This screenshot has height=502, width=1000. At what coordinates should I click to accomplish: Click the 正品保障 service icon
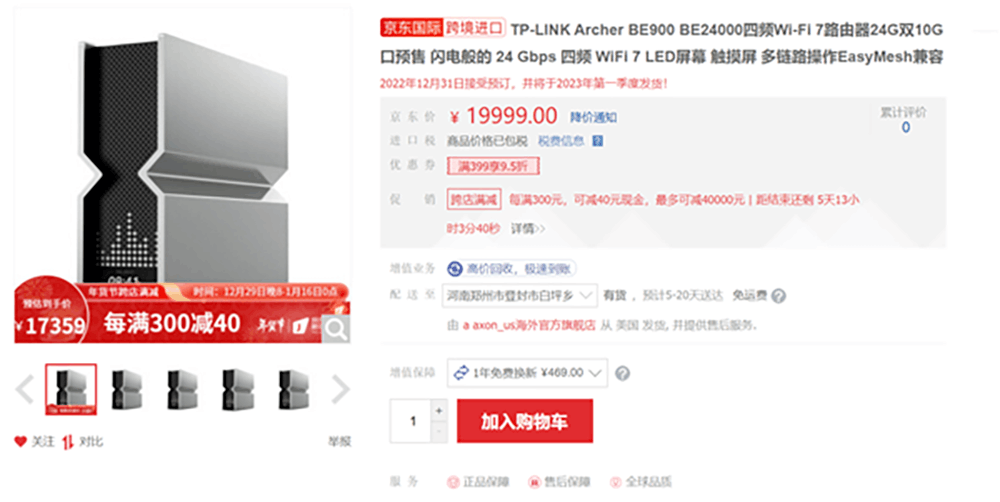click(453, 482)
